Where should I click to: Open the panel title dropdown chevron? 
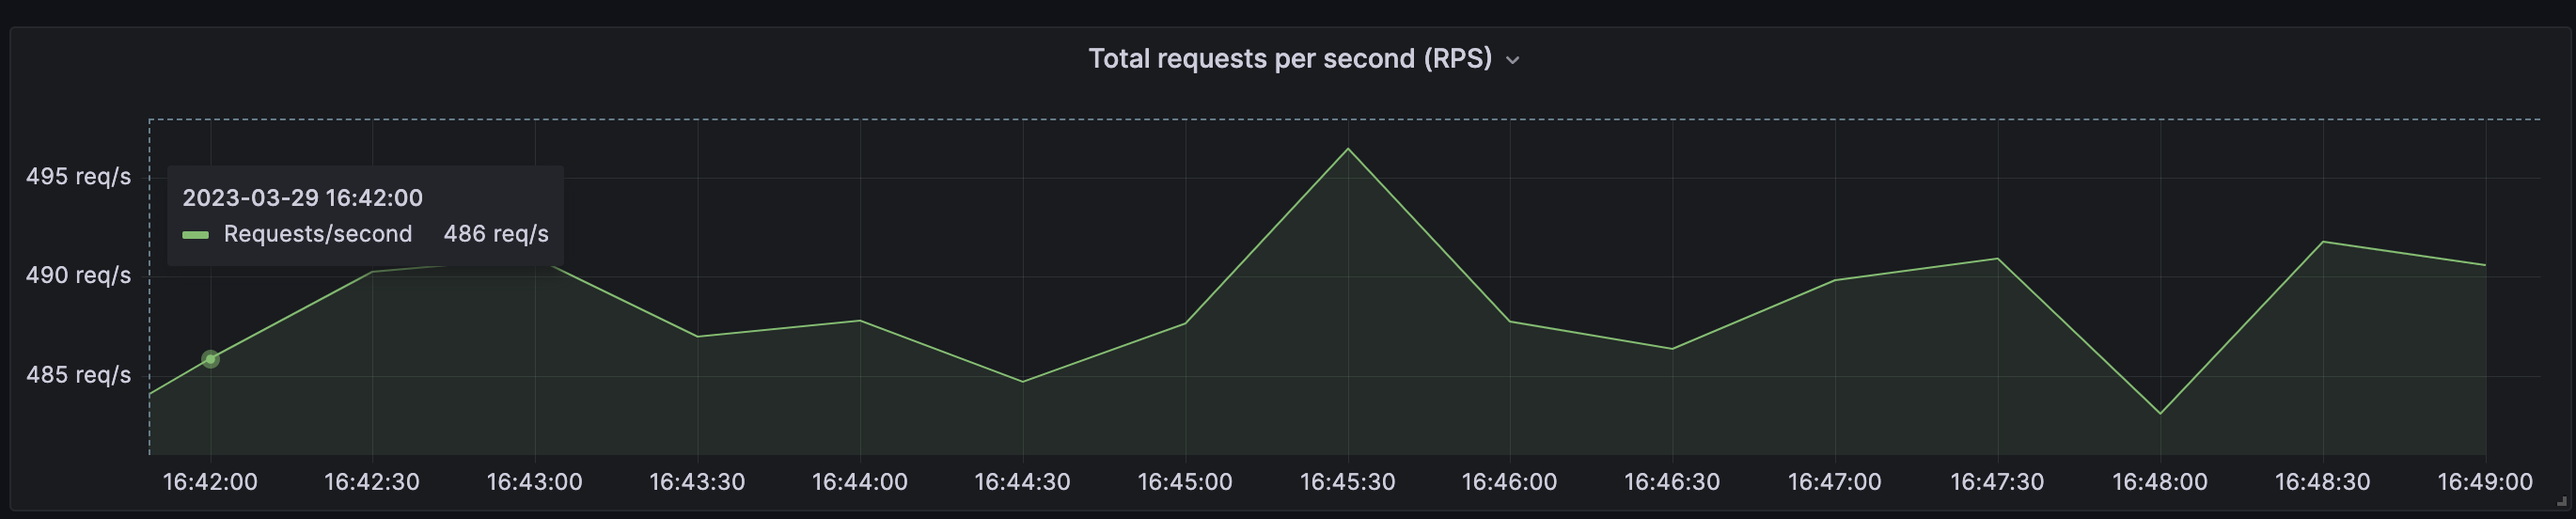tap(1513, 61)
